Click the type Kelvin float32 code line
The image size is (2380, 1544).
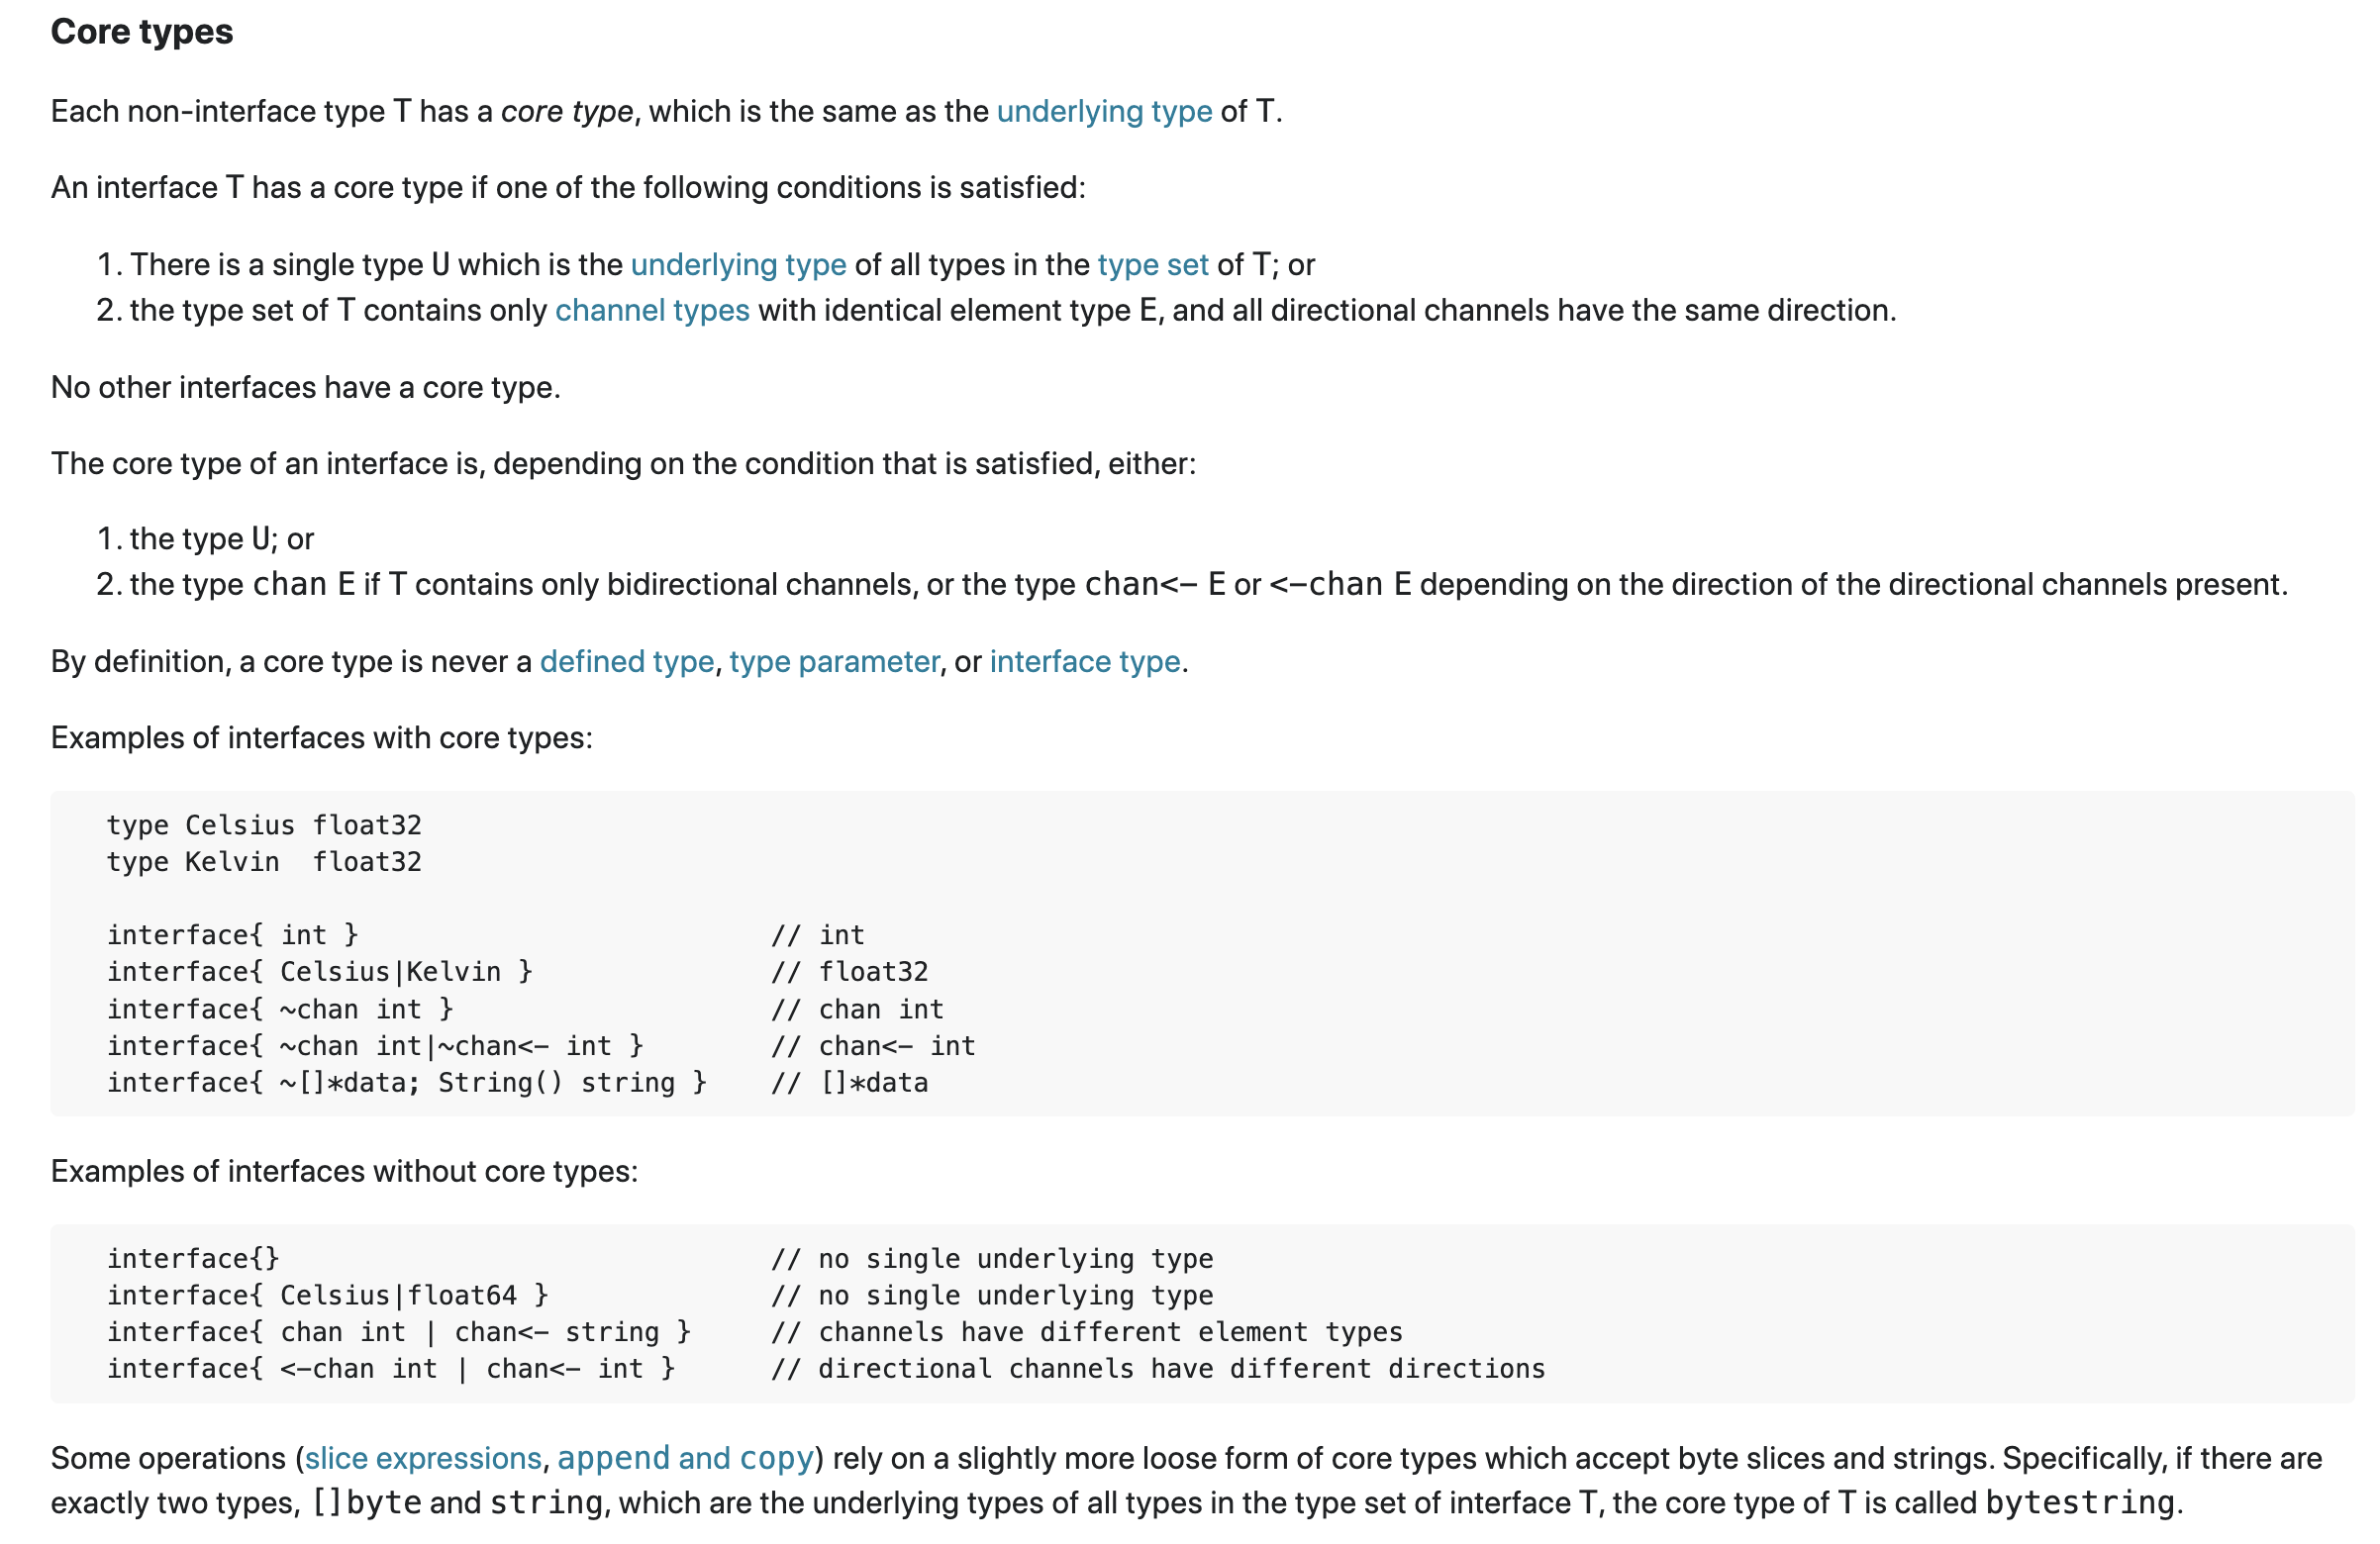click(x=264, y=862)
